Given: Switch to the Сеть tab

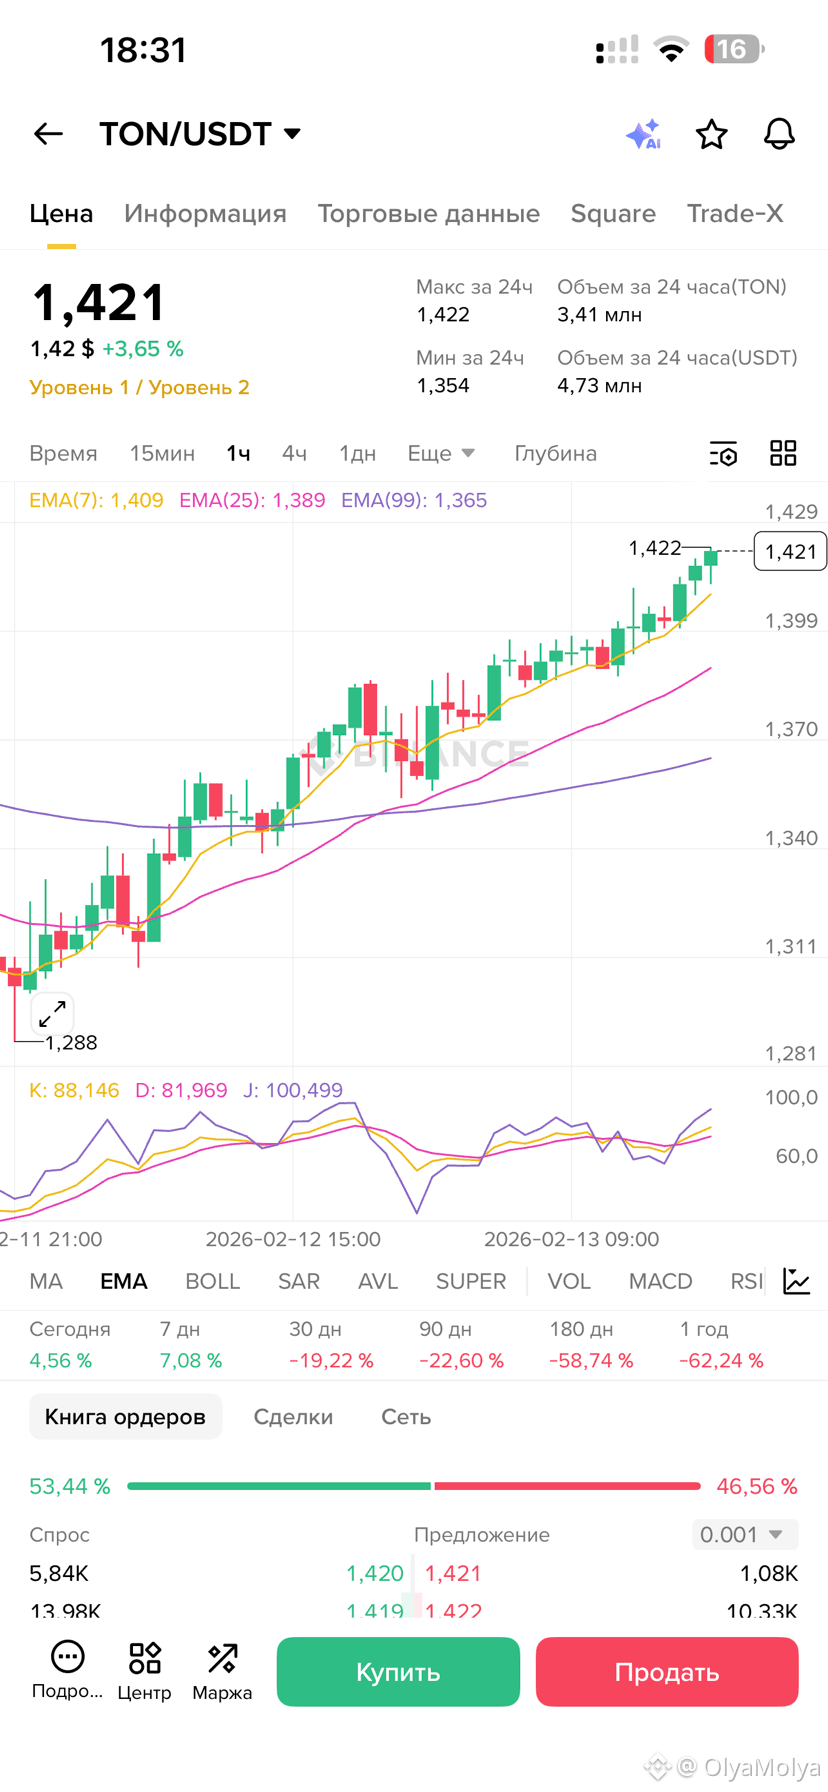Looking at the screenshot, I should pyautogui.click(x=406, y=1417).
